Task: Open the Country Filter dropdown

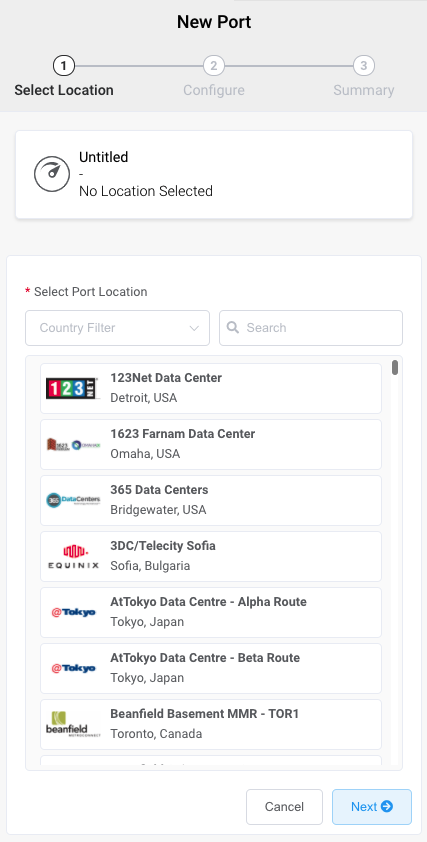Action: (118, 328)
